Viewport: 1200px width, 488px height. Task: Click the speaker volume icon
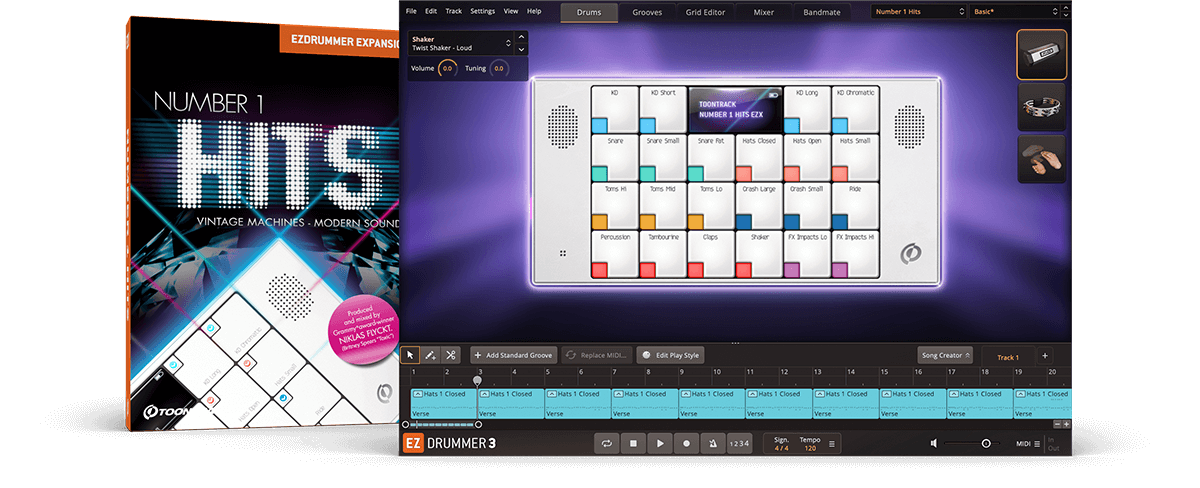(x=934, y=443)
